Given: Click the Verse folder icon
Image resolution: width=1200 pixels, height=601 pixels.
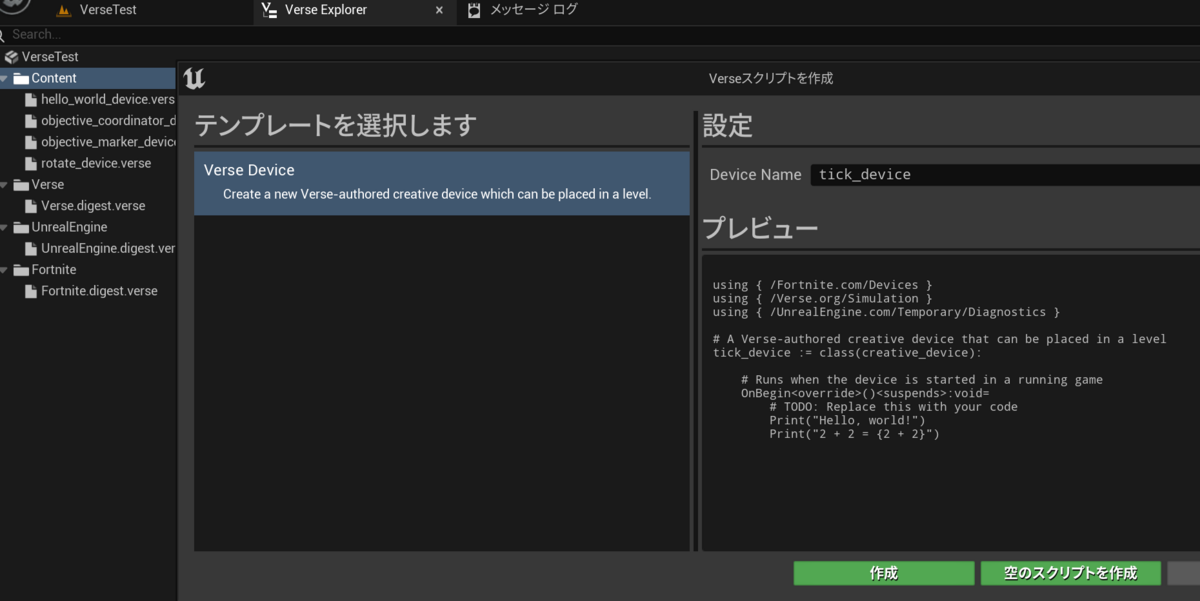Looking at the screenshot, I should point(21,185).
